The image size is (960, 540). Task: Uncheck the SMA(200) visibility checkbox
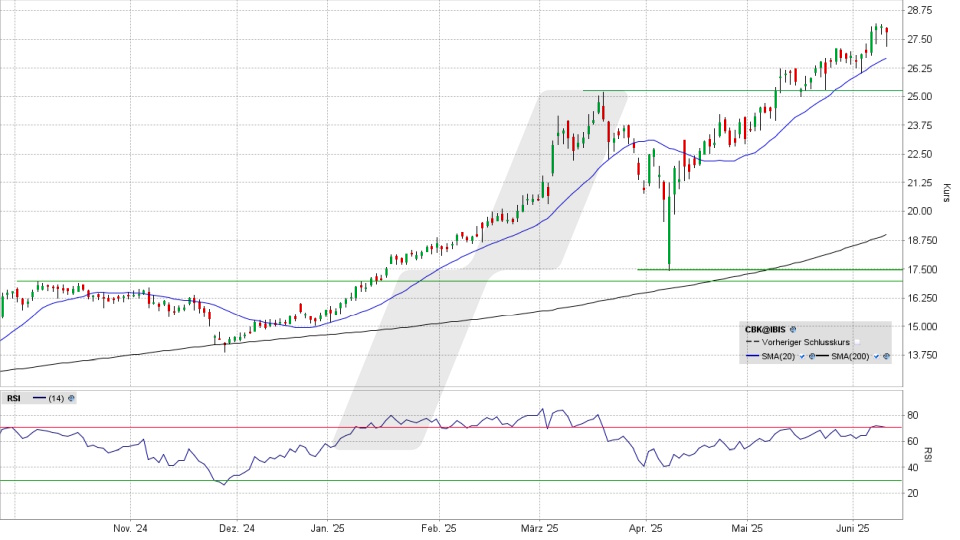point(876,356)
